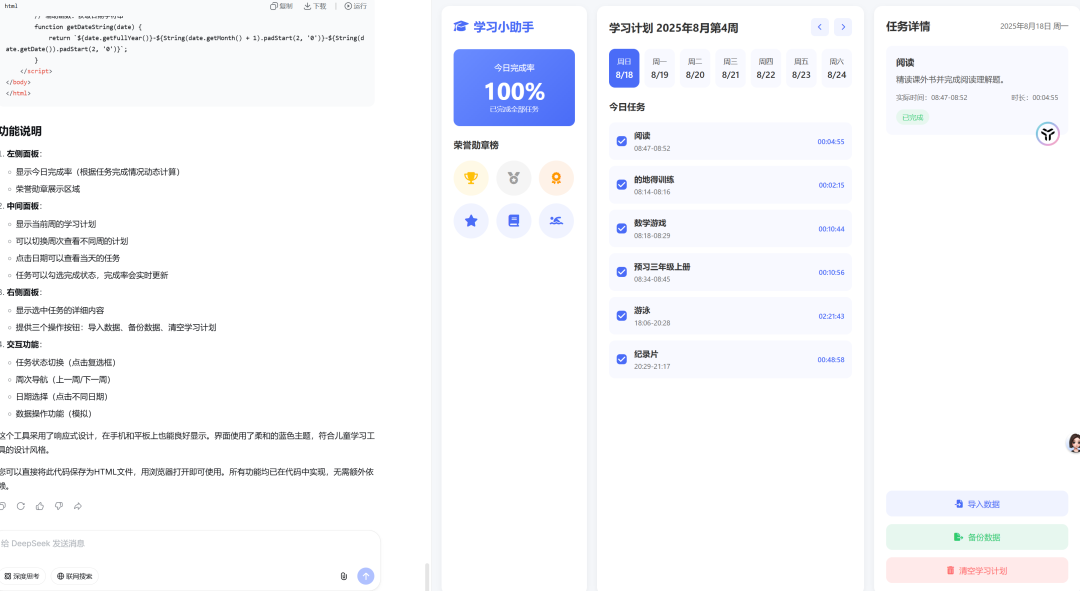This screenshot has height=591, width=1080.
Task: Click the regenerate response icon
Action: 20,506
